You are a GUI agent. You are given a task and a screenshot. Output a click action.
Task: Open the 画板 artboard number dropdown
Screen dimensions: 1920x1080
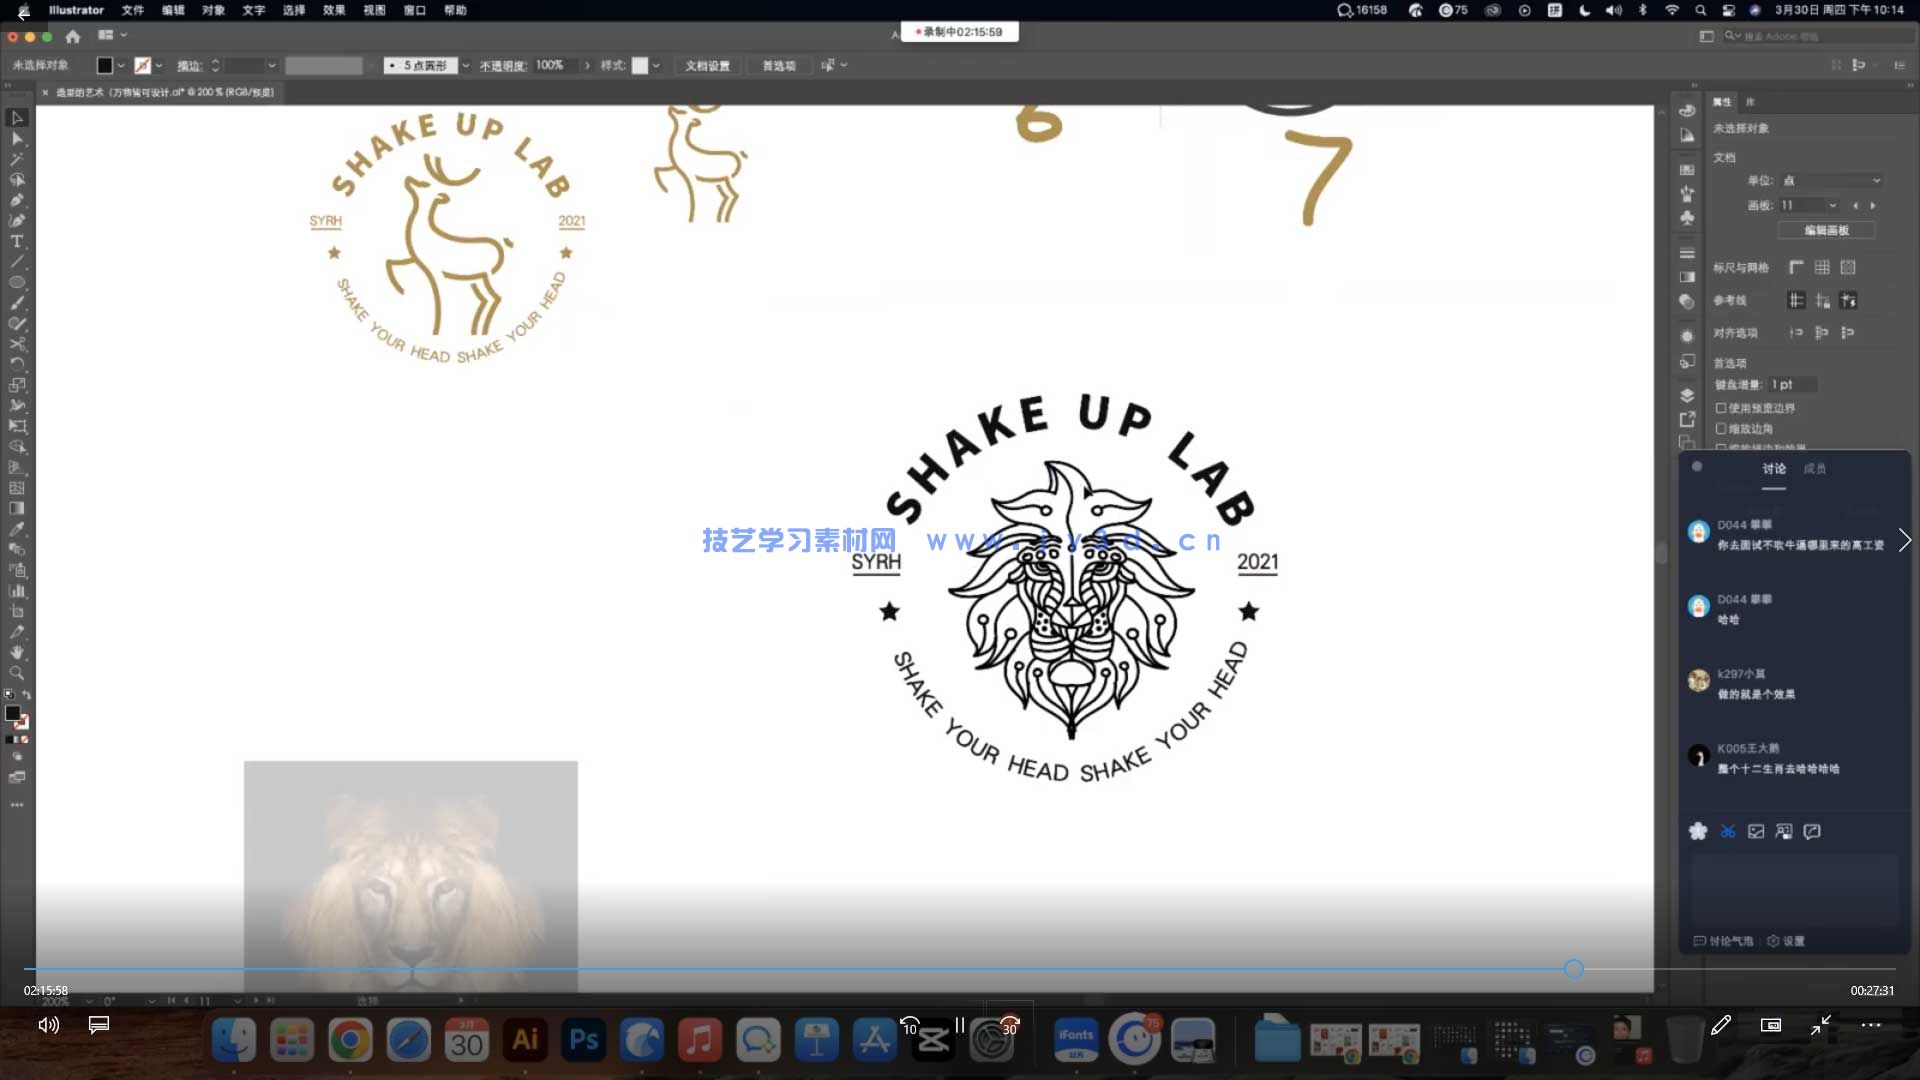[1808, 204]
